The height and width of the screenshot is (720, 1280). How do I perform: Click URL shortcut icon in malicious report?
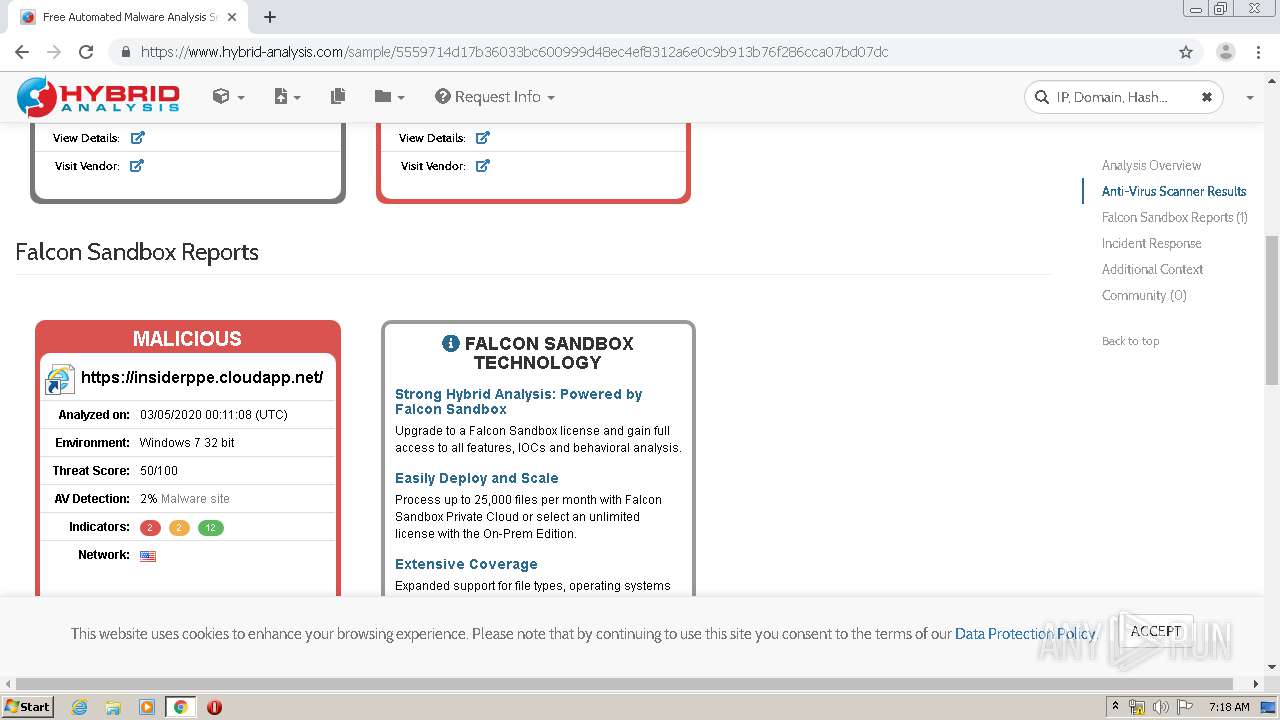pyautogui.click(x=60, y=379)
